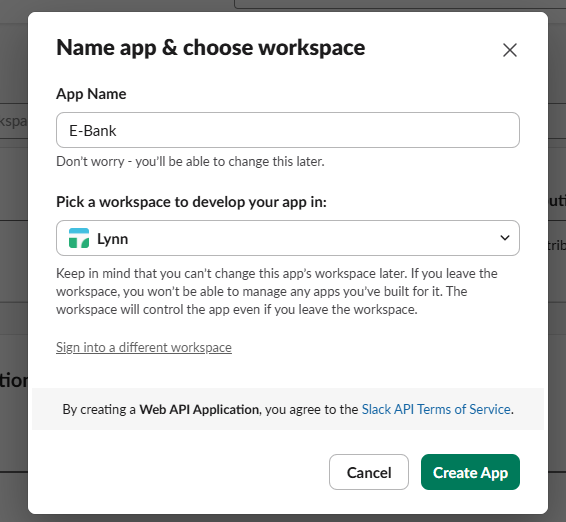Open Sign into a different workspace link
The image size is (566, 522).
pos(144,347)
